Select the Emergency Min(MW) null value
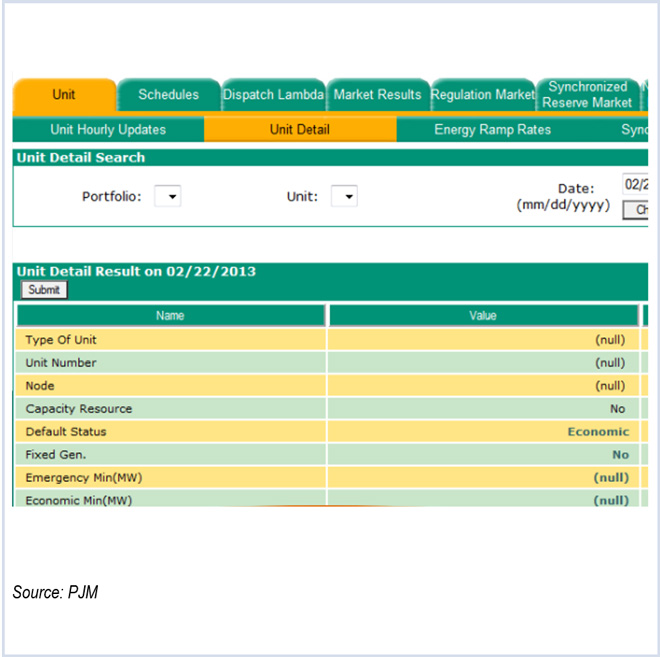 click(610, 478)
